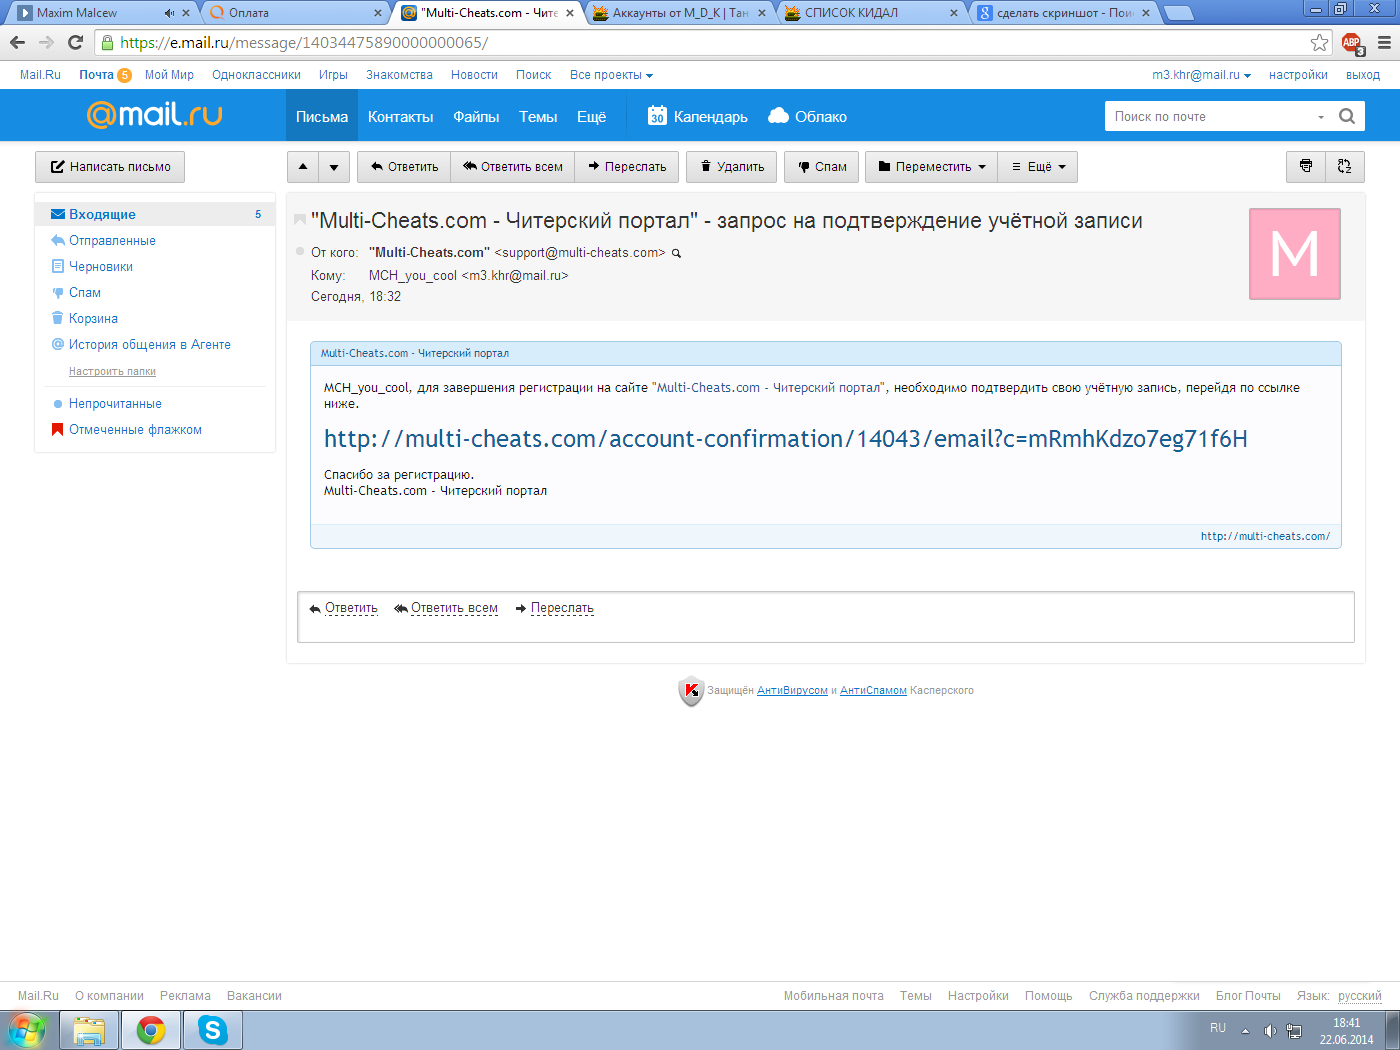The width and height of the screenshot is (1400, 1050).
Task: Open message in new window icon
Action: [1344, 167]
